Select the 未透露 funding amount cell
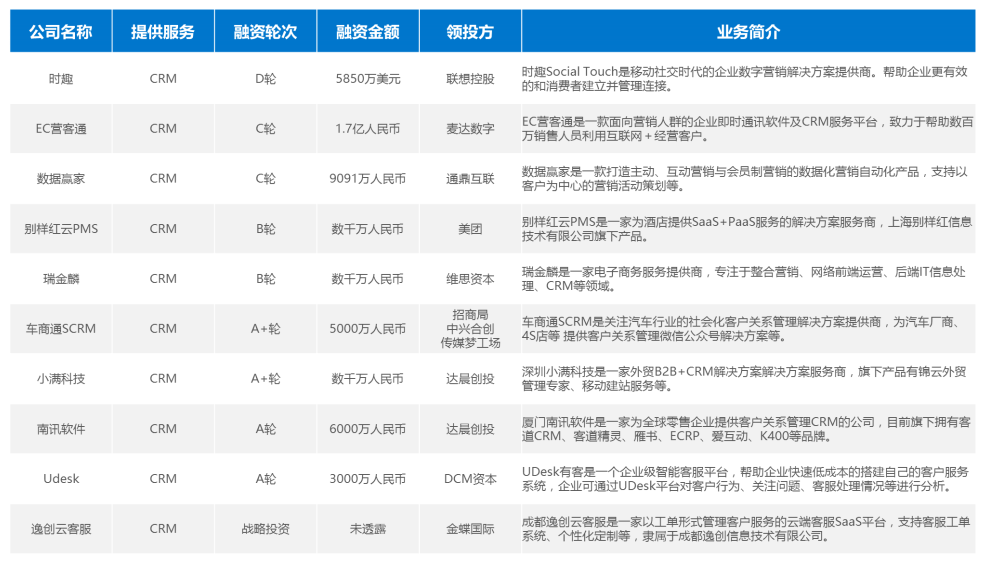 (367, 529)
